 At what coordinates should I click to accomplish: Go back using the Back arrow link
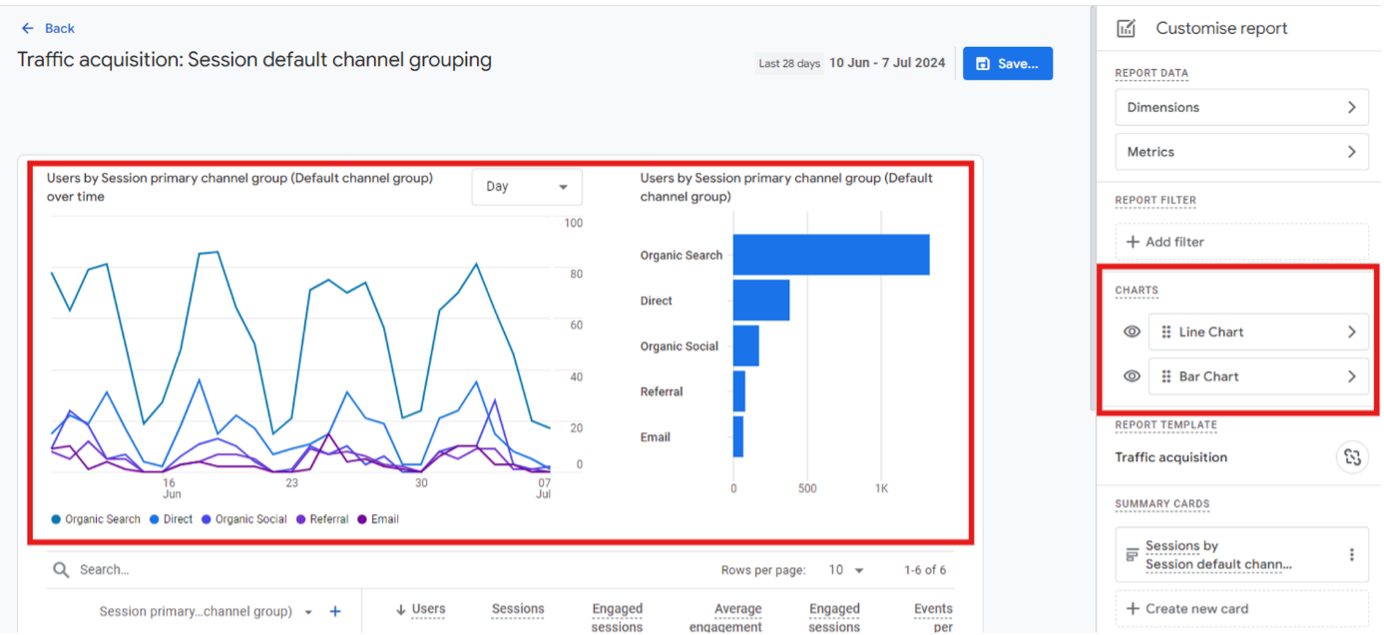[x=48, y=28]
